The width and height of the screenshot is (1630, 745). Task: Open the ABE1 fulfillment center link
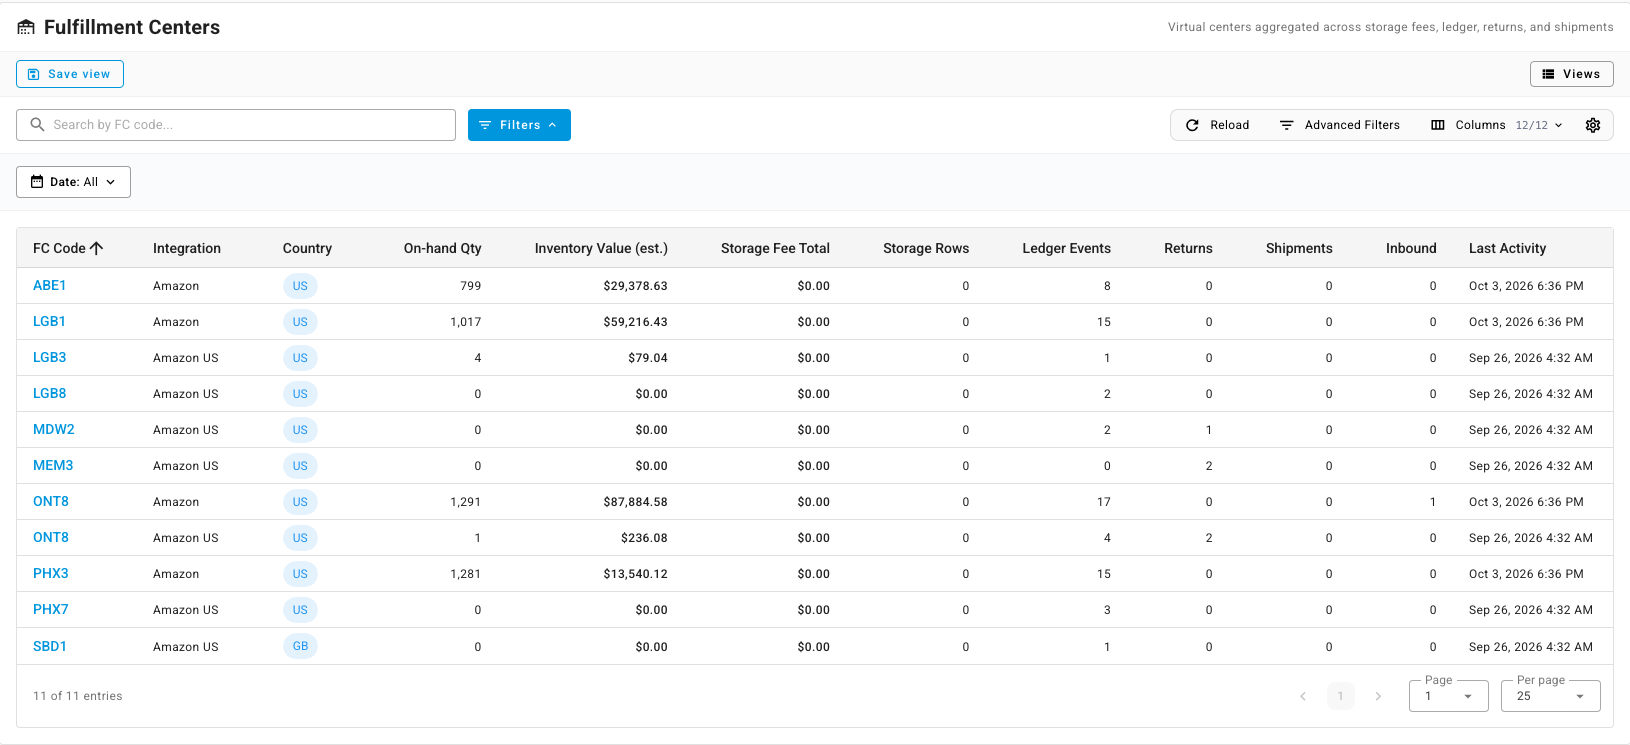49,285
